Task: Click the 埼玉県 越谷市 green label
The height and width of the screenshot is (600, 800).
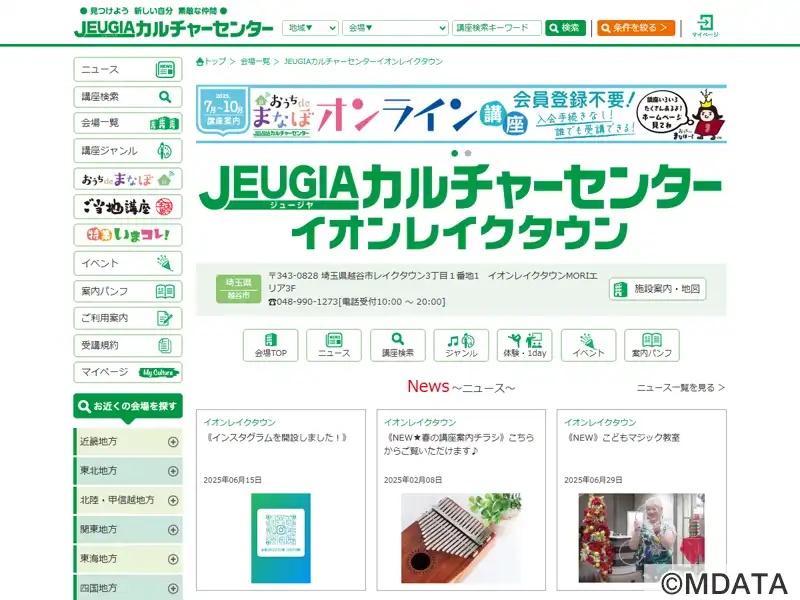Action: pyautogui.click(x=238, y=289)
